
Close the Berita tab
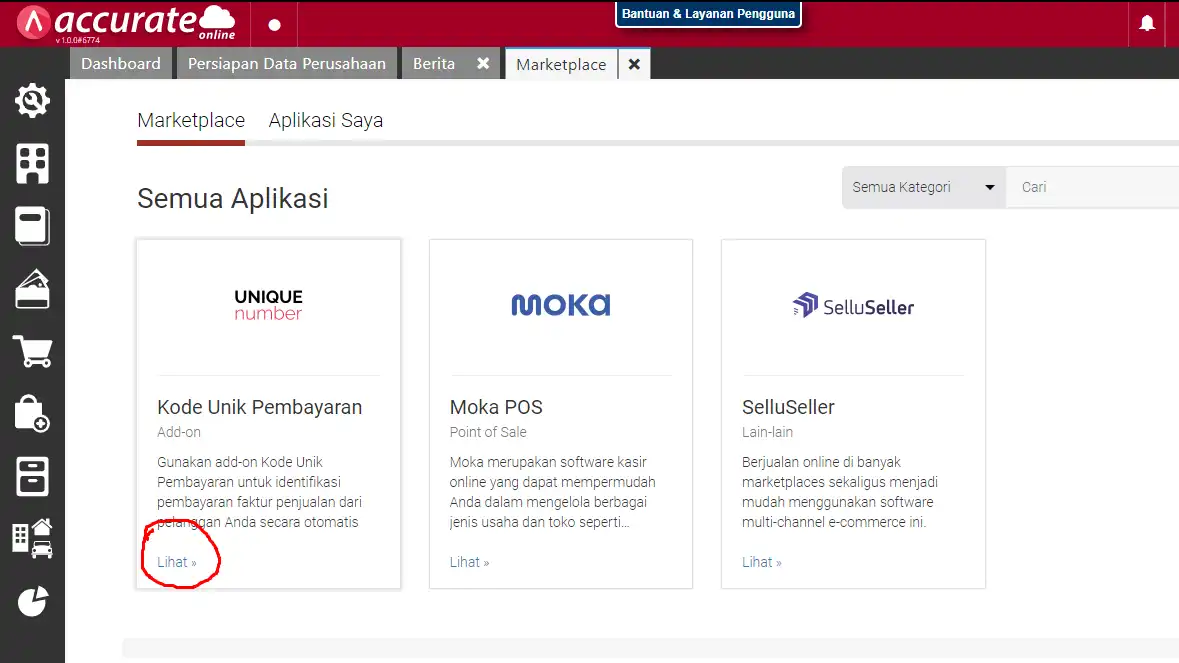(x=483, y=64)
